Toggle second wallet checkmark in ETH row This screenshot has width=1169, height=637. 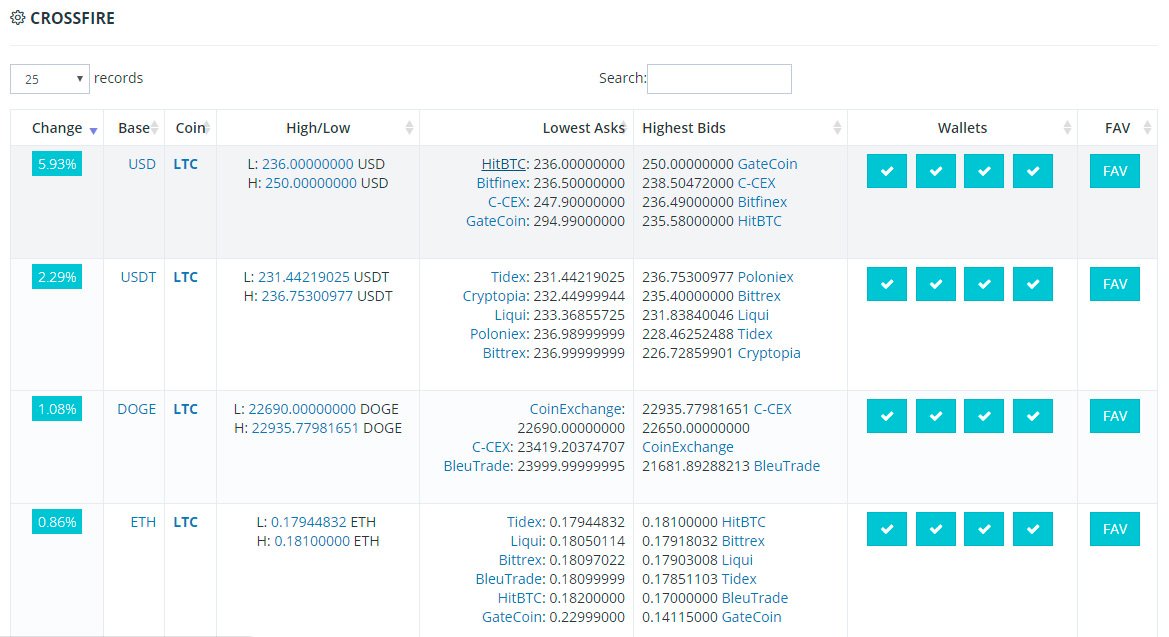[x=936, y=529]
